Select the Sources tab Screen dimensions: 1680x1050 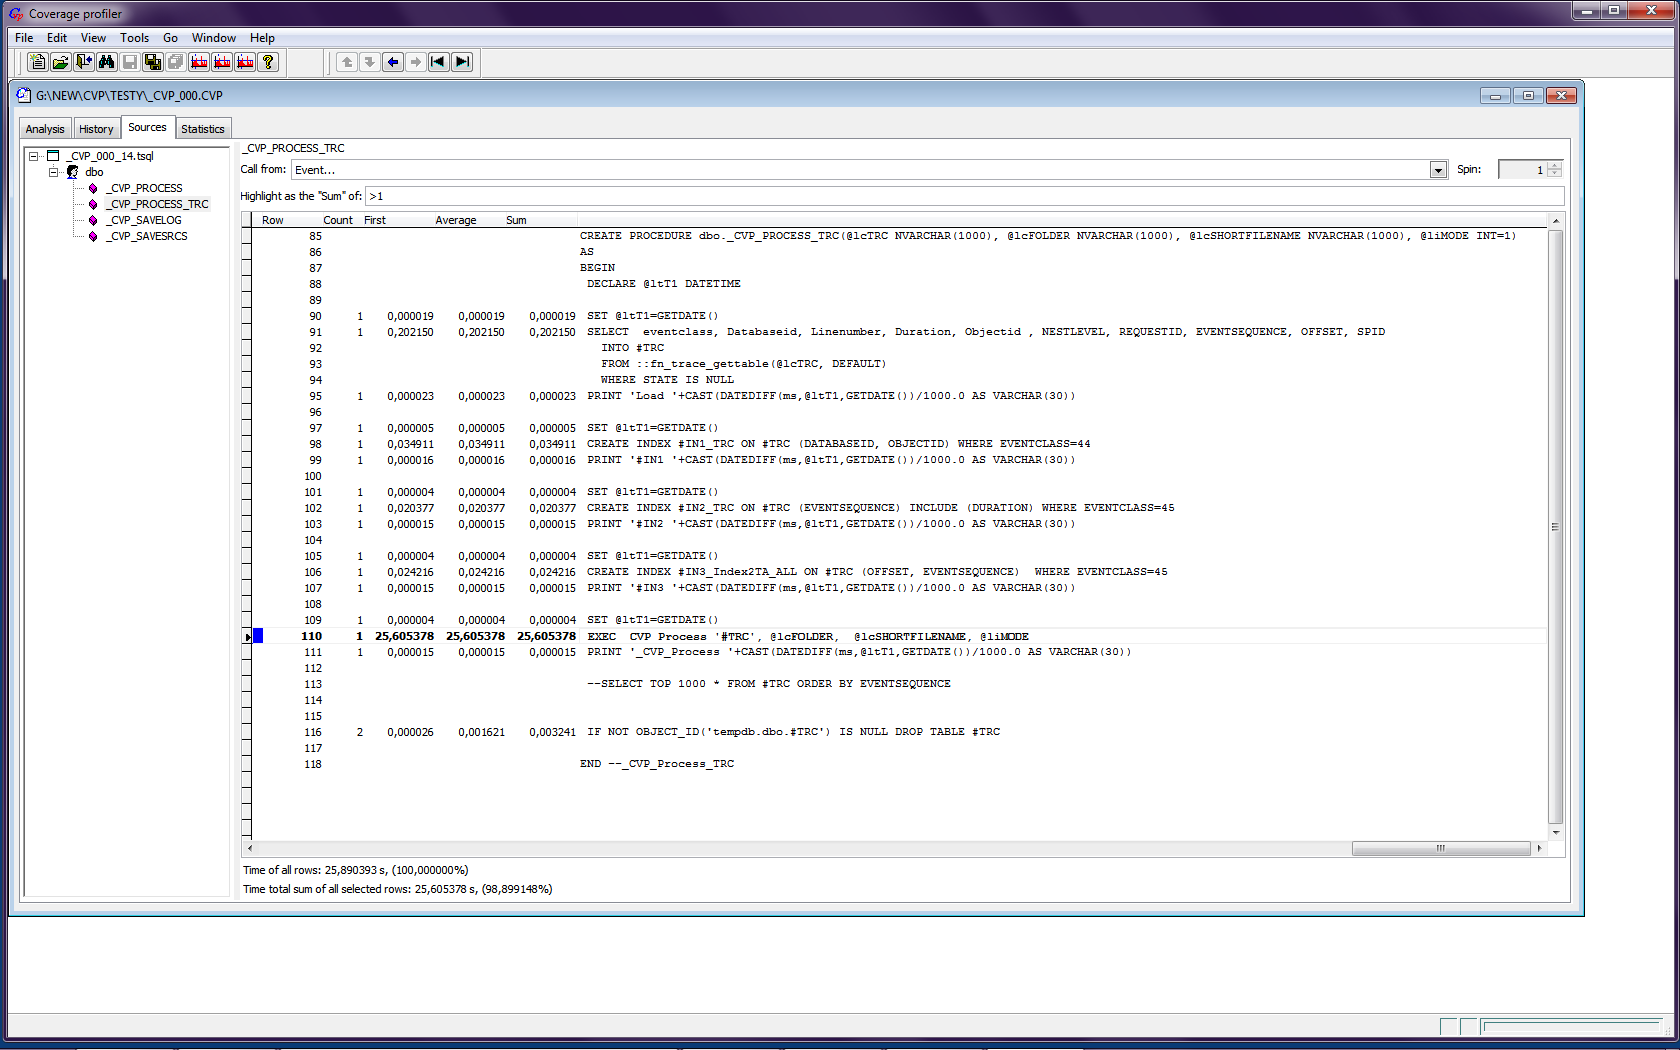147,127
